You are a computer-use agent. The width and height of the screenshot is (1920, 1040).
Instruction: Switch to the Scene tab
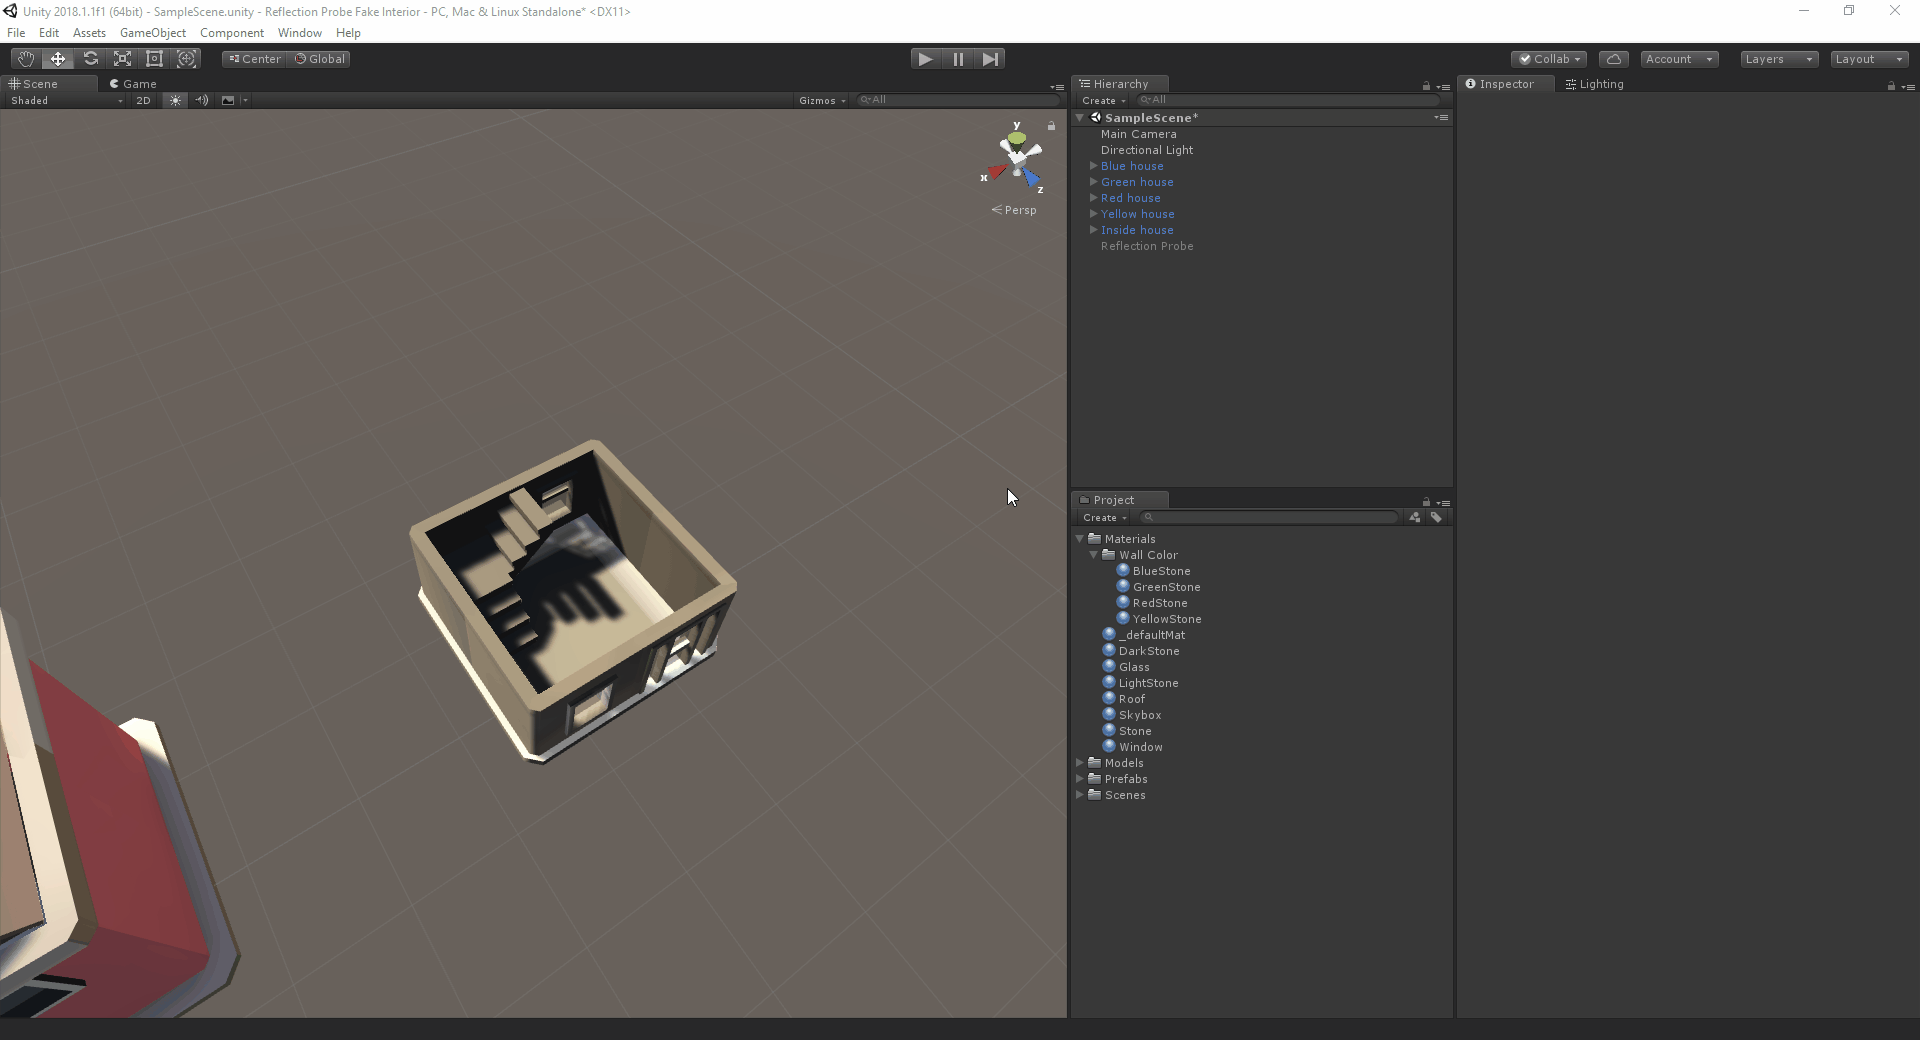pos(49,84)
